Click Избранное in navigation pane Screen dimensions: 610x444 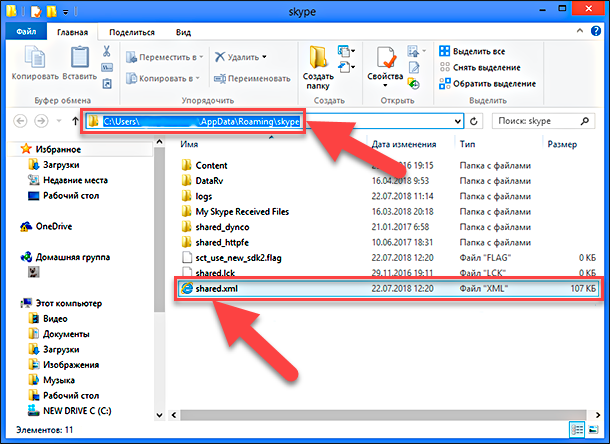point(51,149)
